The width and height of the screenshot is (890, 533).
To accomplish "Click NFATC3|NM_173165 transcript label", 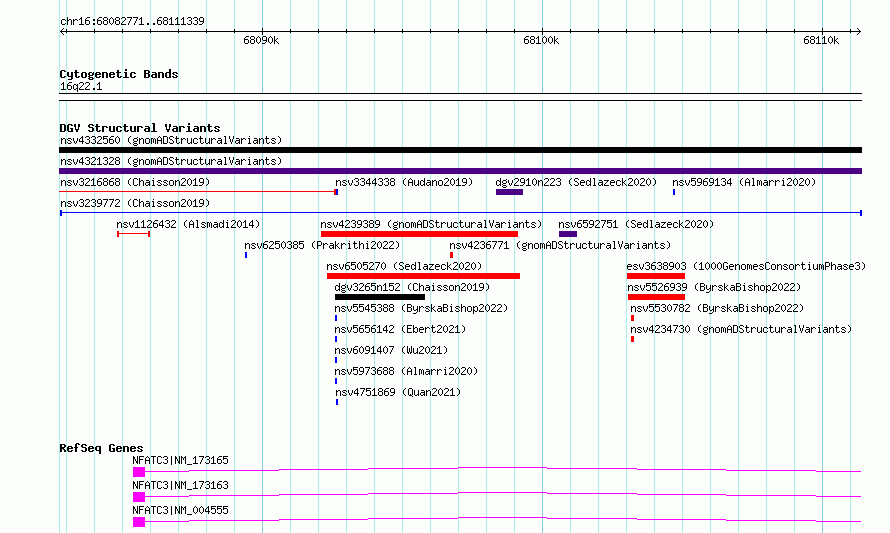I will (x=180, y=460).
